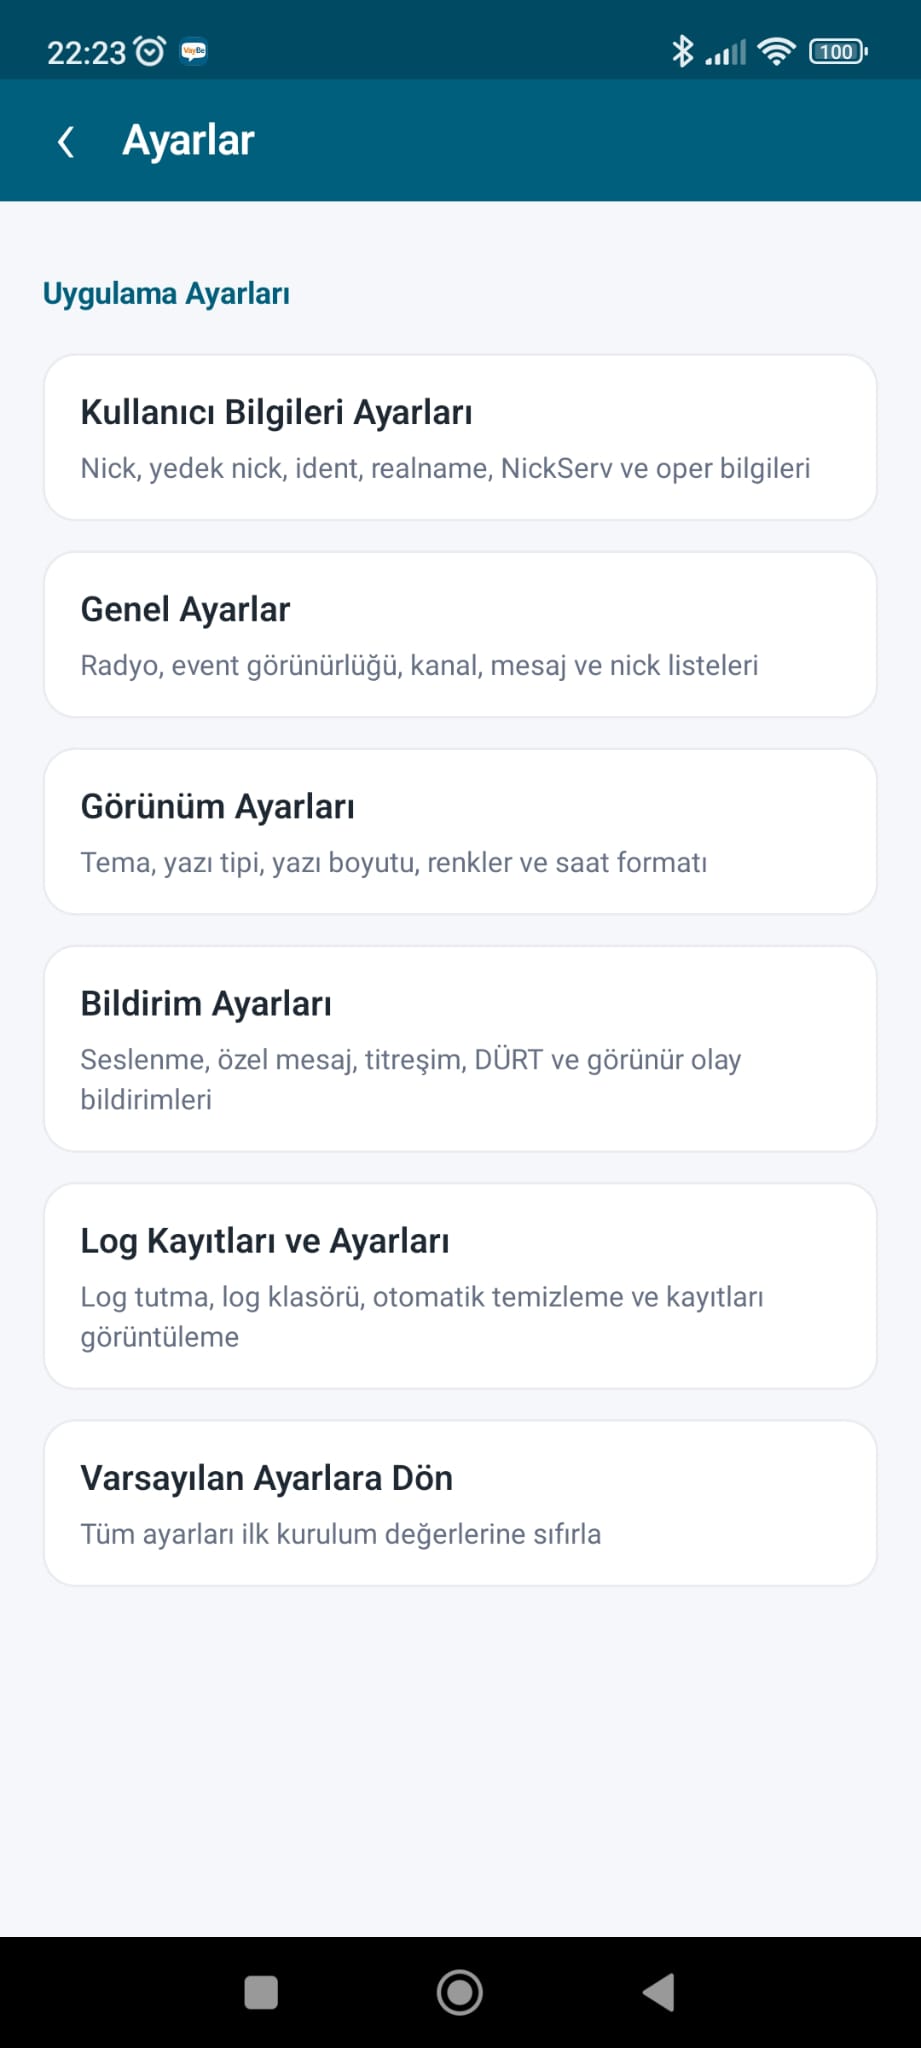Tap the Bluetooth status icon
921x2048 pixels.
(682, 51)
